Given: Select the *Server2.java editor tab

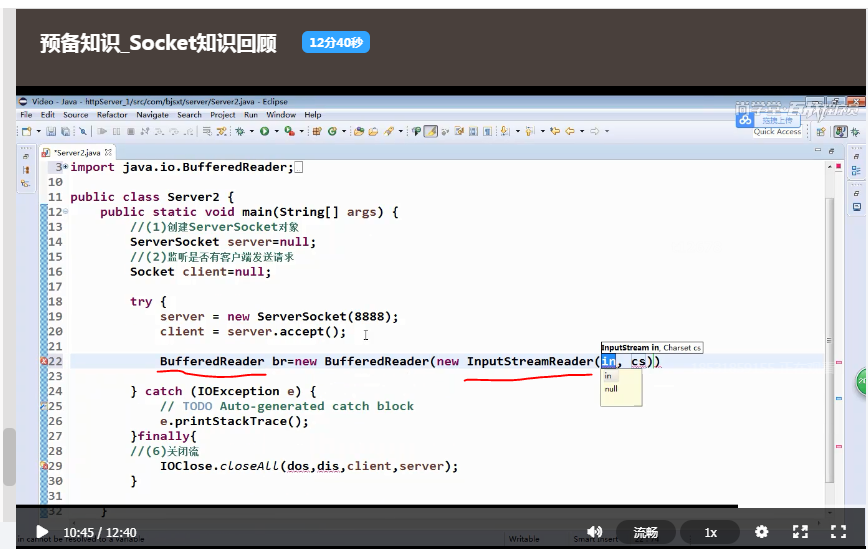Looking at the screenshot, I should [x=78, y=153].
